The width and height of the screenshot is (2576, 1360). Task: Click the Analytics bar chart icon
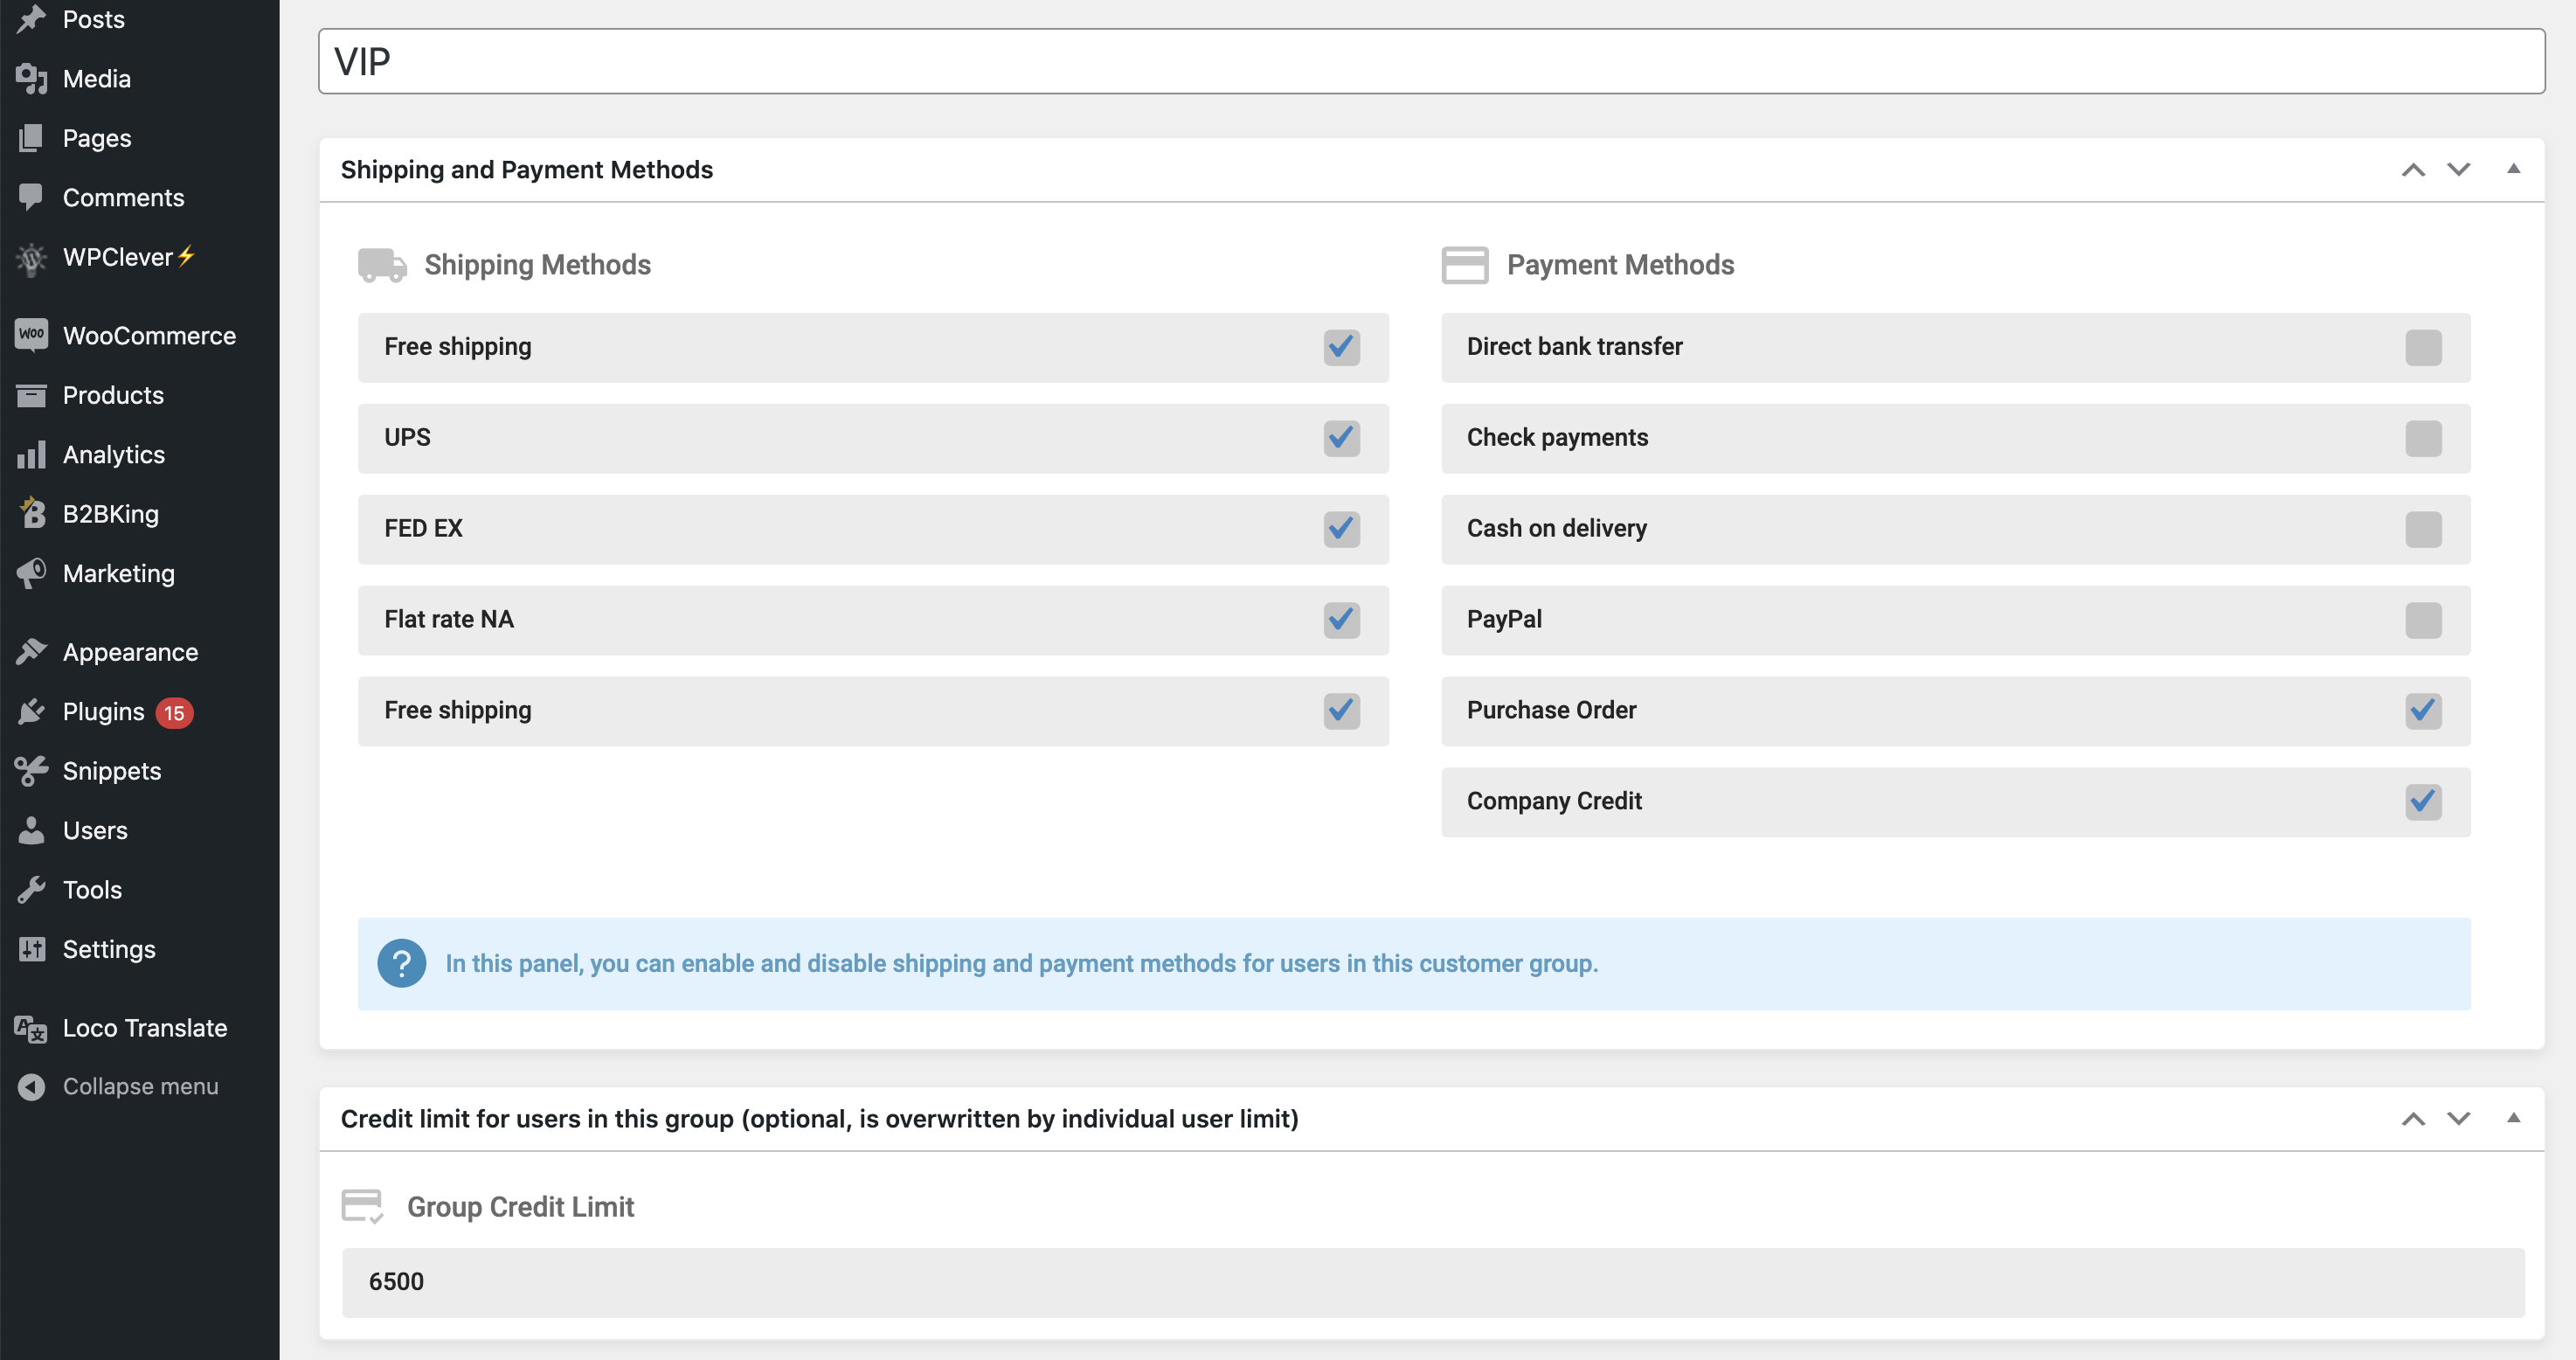[x=32, y=455]
